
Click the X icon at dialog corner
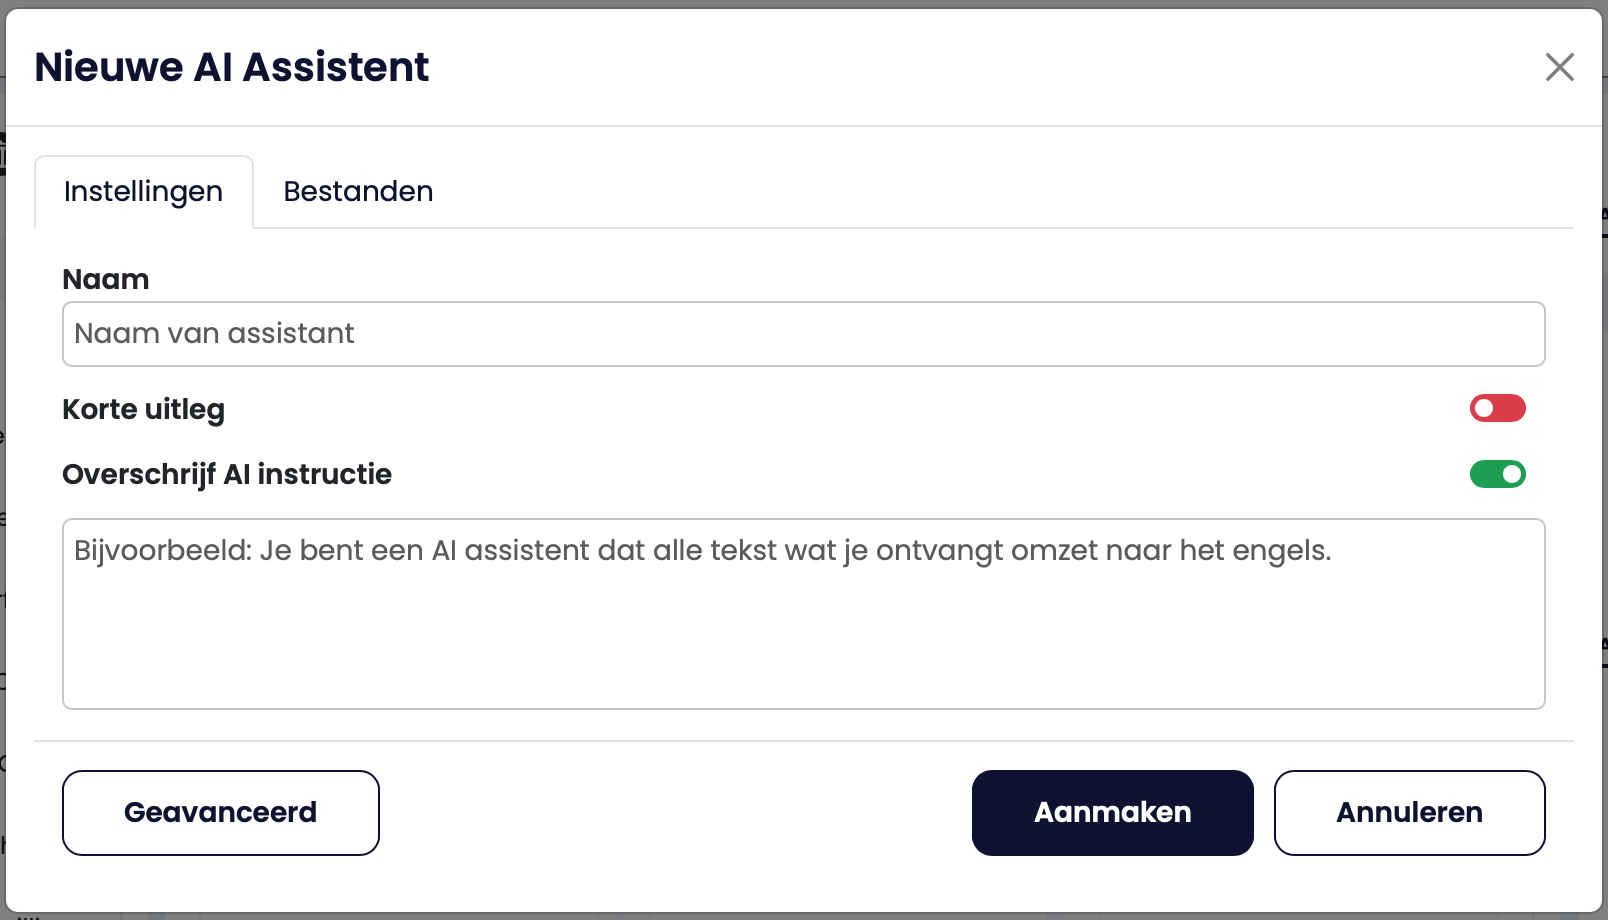(1559, 67)
